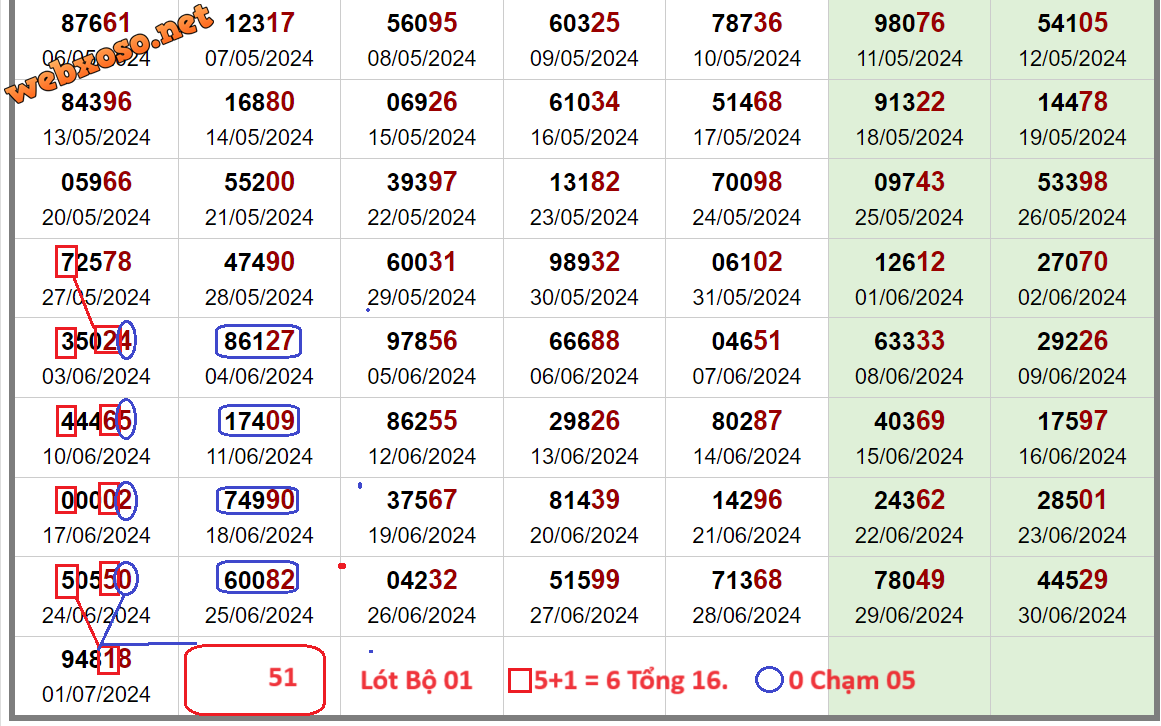Select the number 50550
This screenshot has height=726, width=1161.
pos(96,580)
